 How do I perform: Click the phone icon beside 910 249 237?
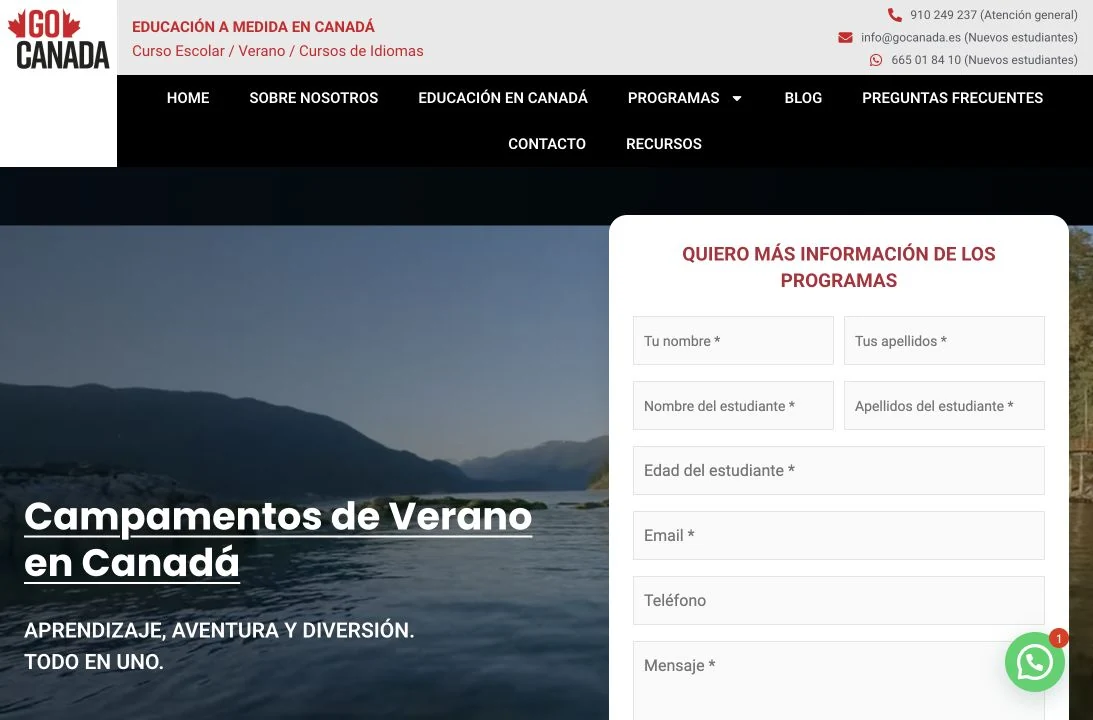[894, 15]
